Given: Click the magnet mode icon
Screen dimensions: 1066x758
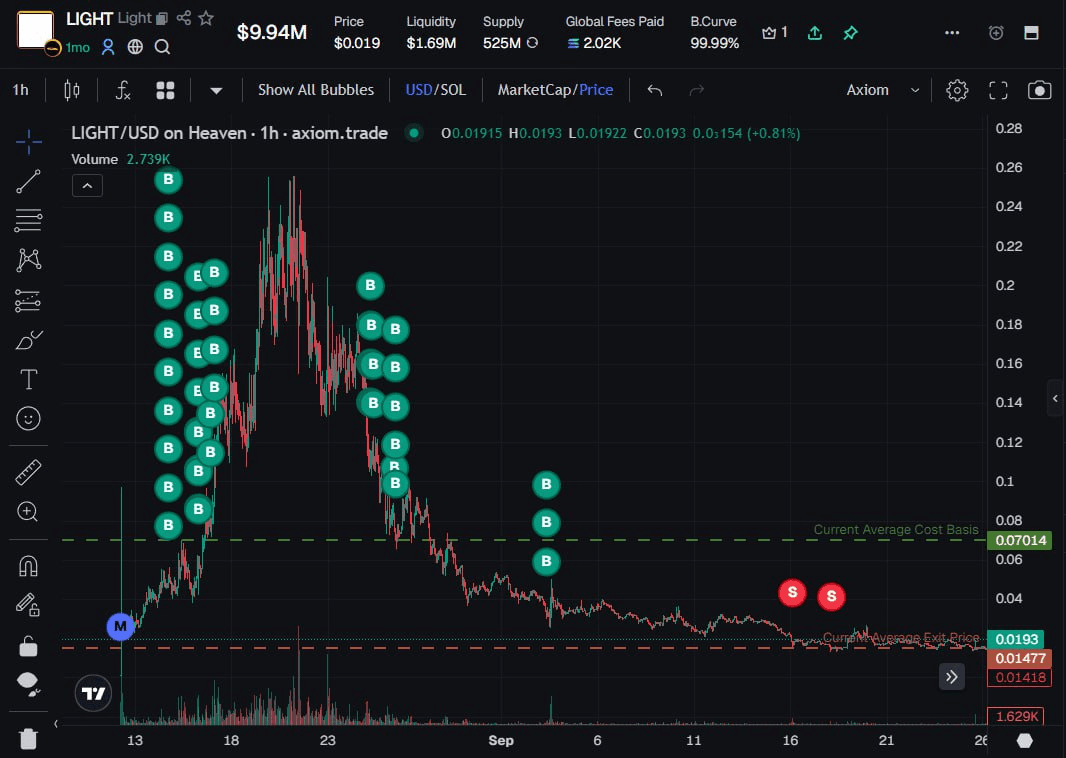Looking at the screenshot, I should coord(28,566).
